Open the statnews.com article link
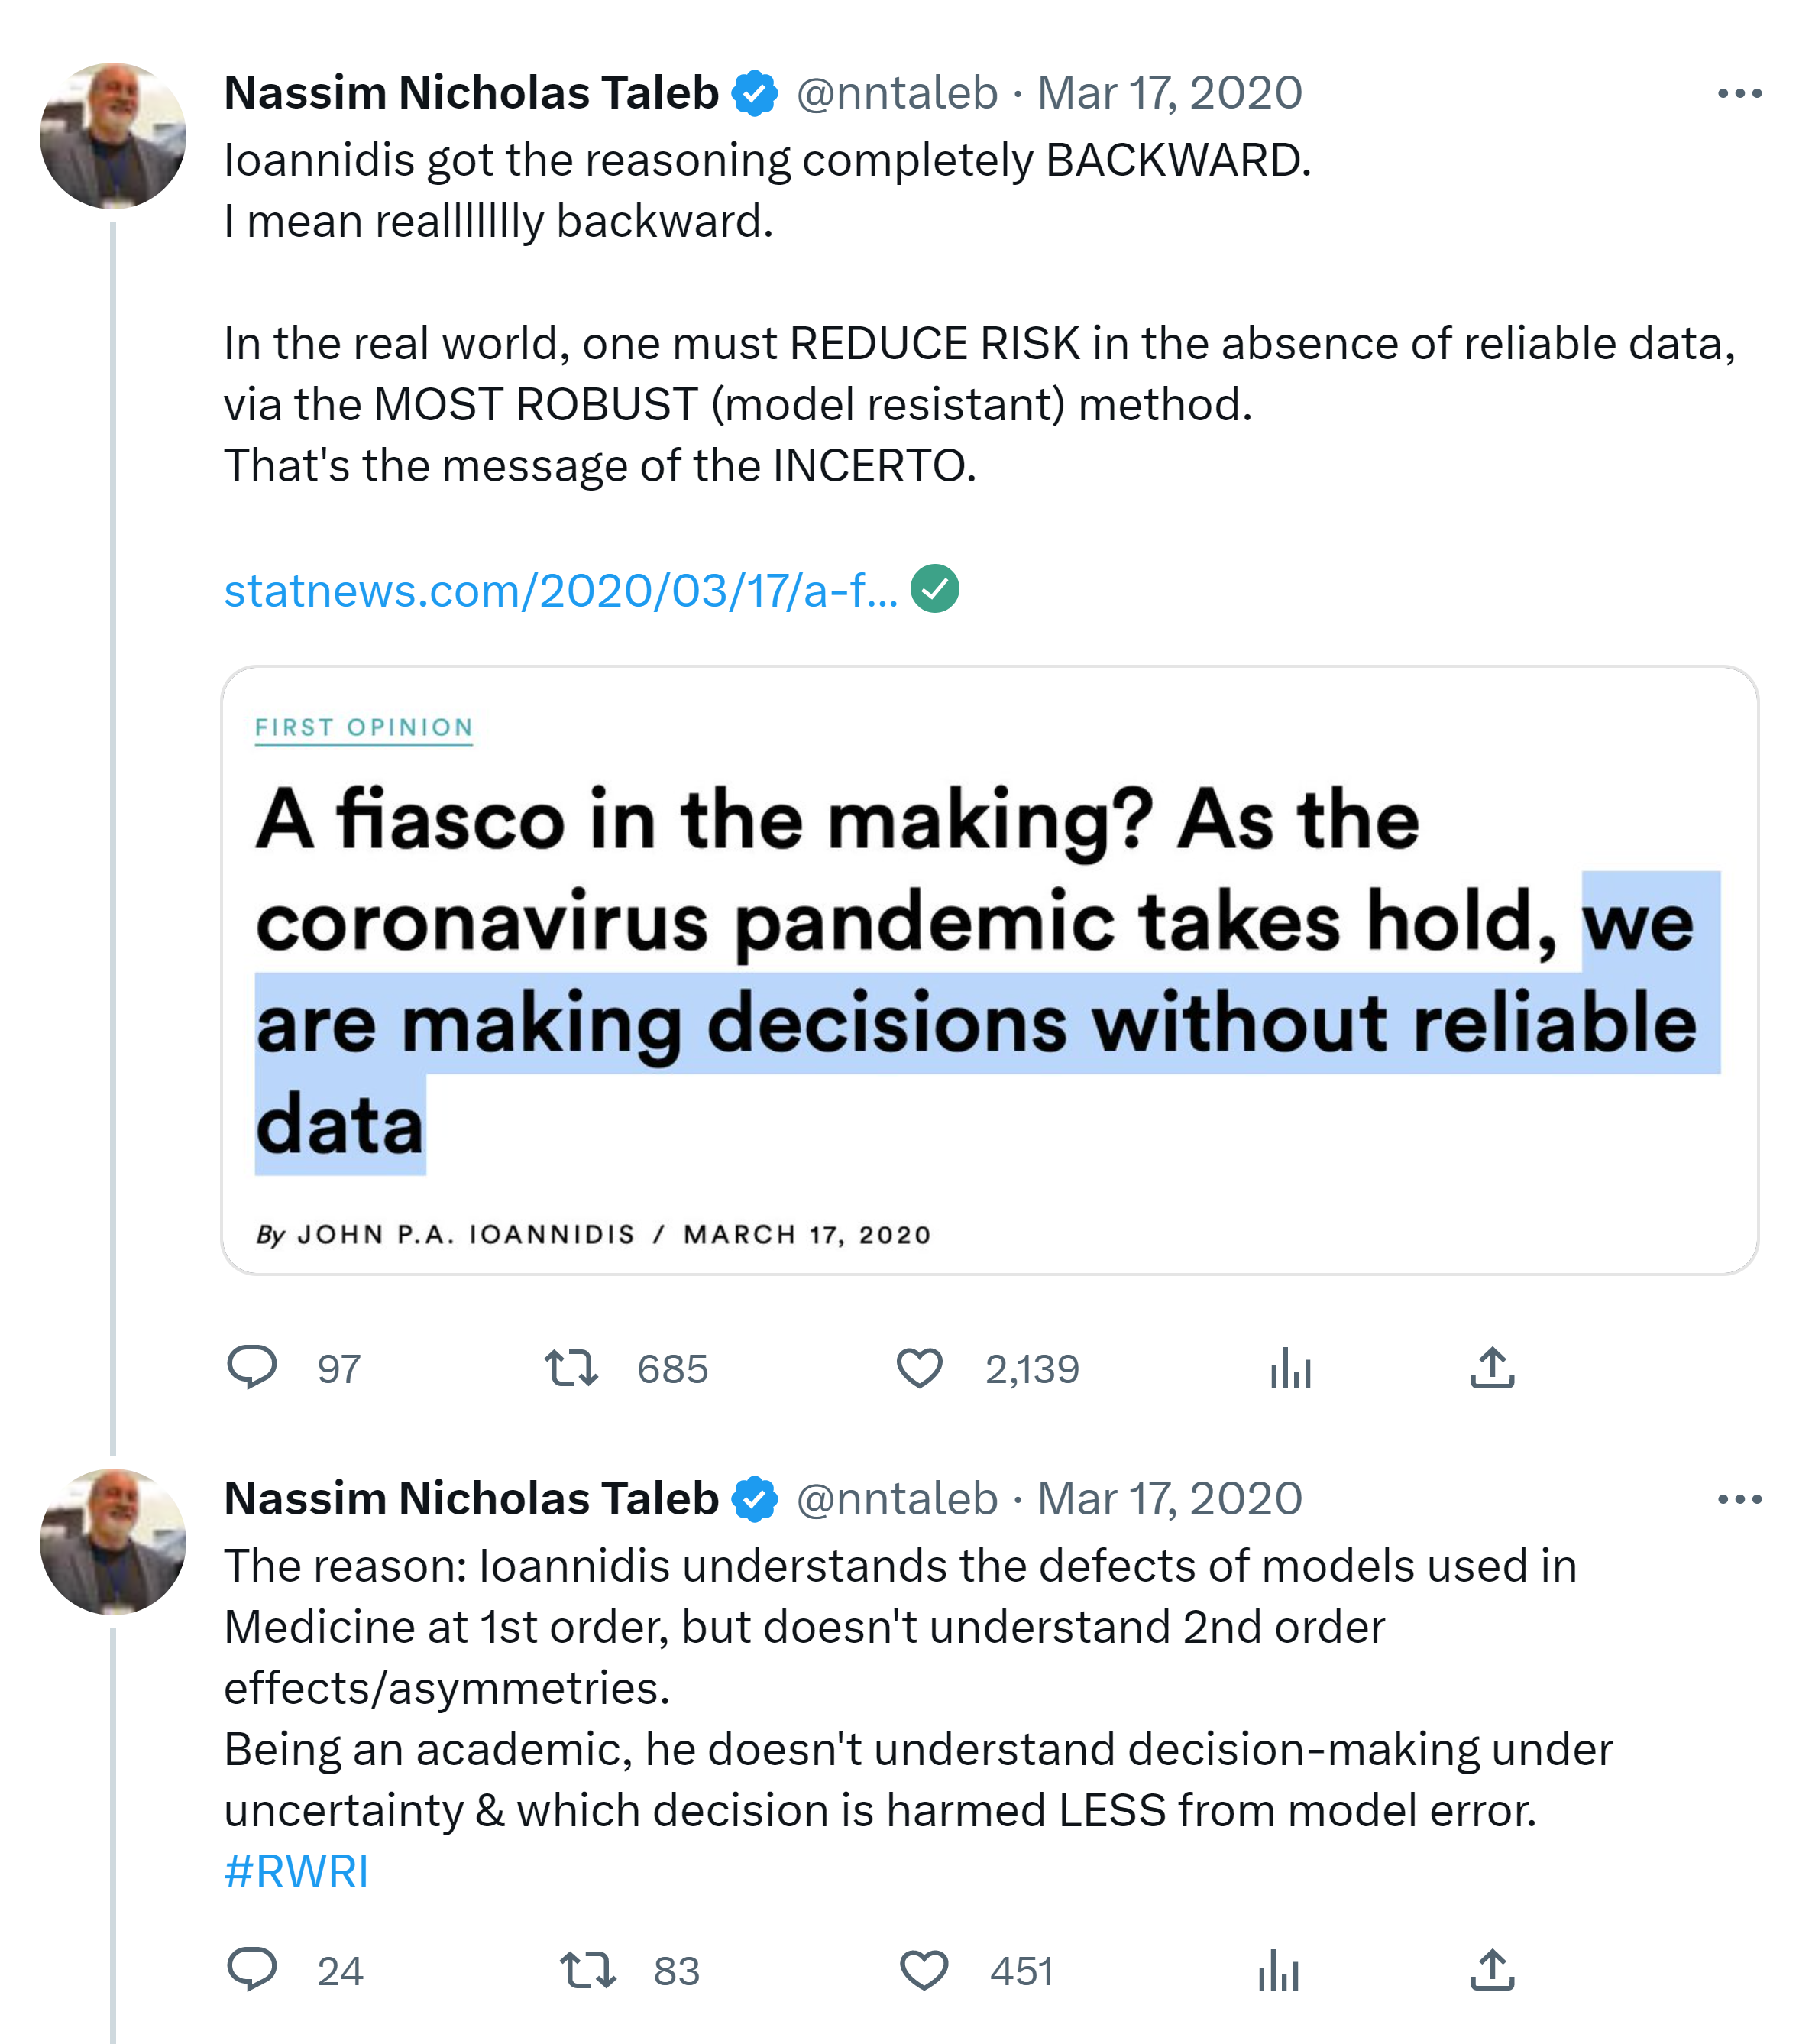 [560, 591]
